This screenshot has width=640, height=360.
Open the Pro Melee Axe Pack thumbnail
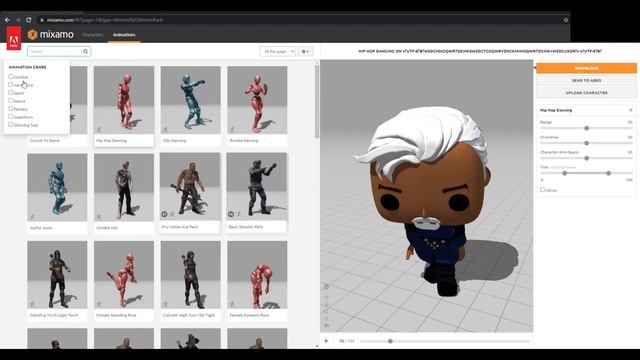coord(190,187)
